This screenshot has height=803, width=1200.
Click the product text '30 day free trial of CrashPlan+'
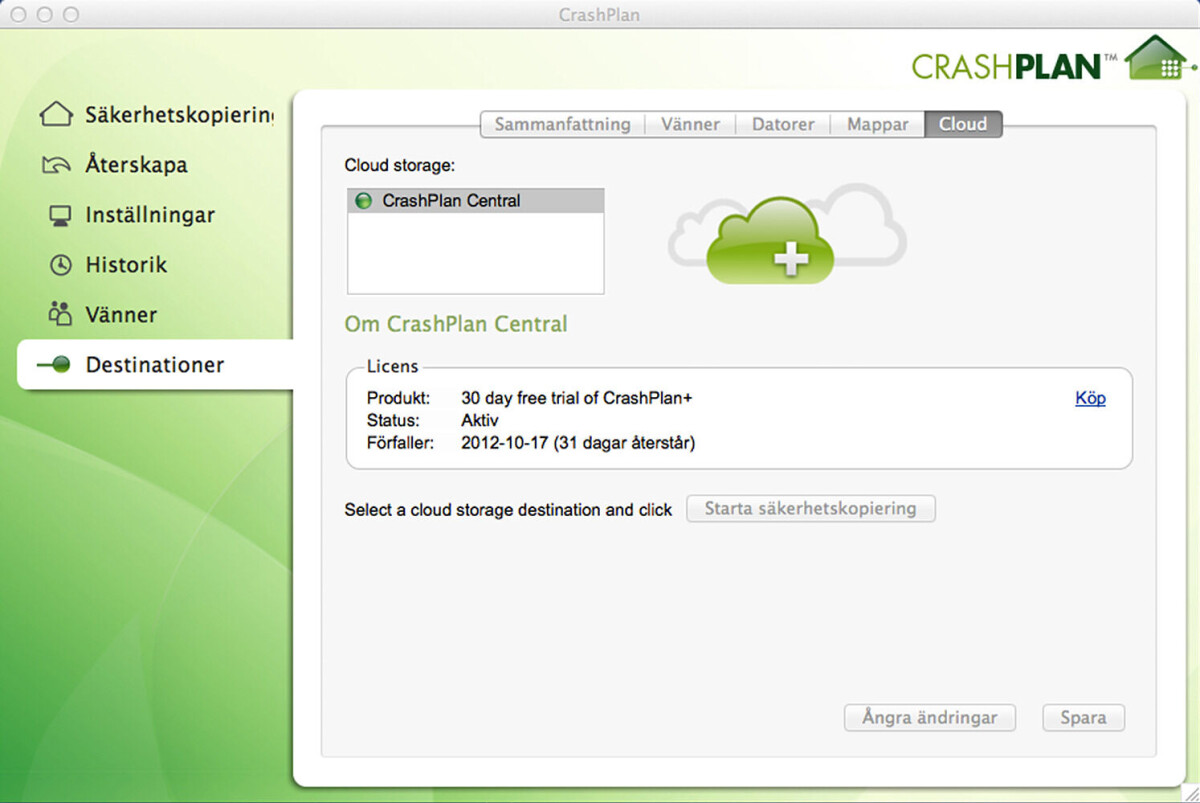577,398
